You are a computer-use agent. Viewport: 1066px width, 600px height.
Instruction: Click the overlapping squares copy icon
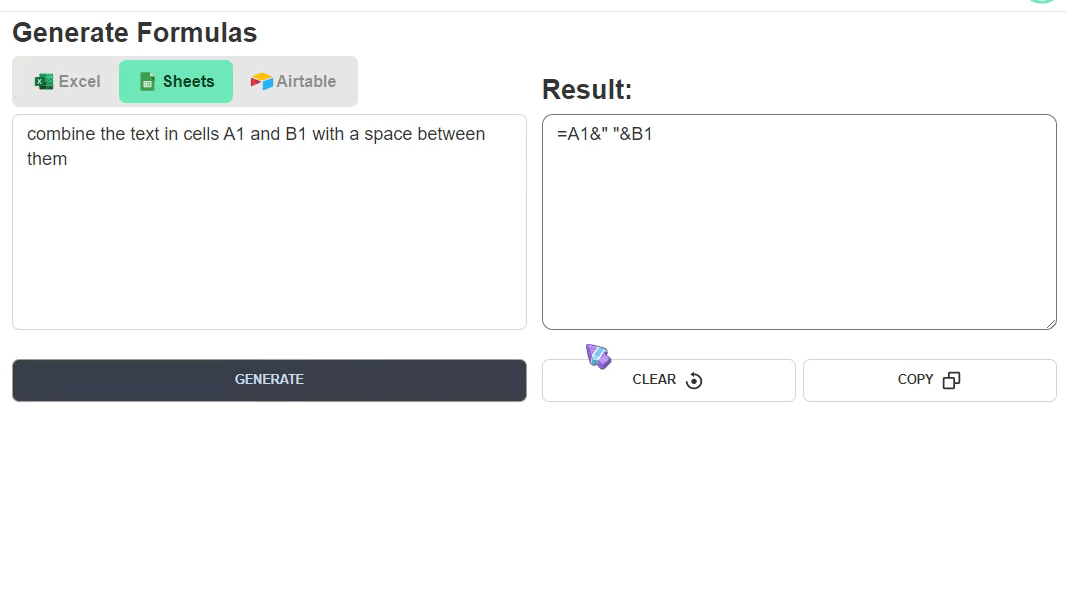pos(952,381)
